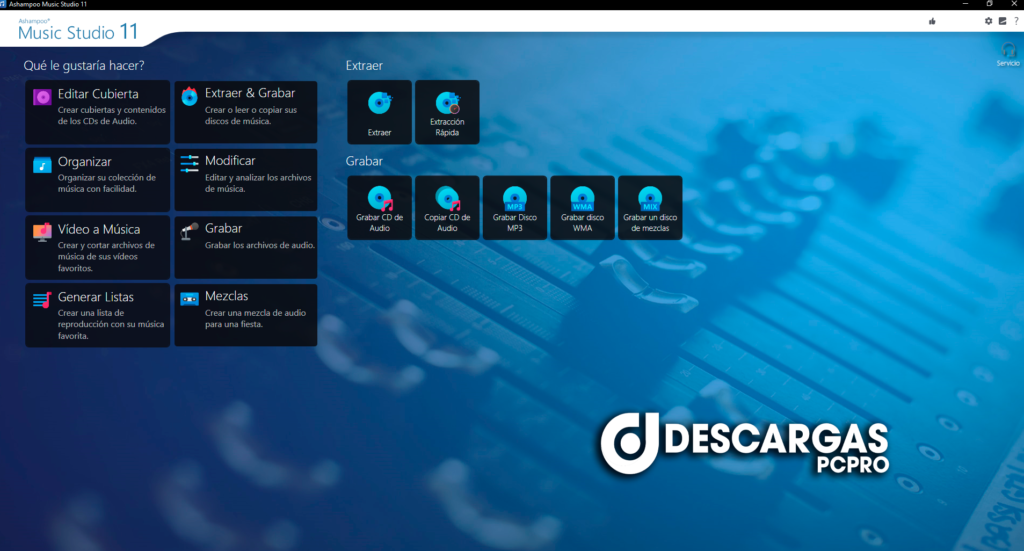Viewport: 1024px width, 551px height.
Task: Click the Modificar title text
Action: pyautogui.click(x=230, y=161)
